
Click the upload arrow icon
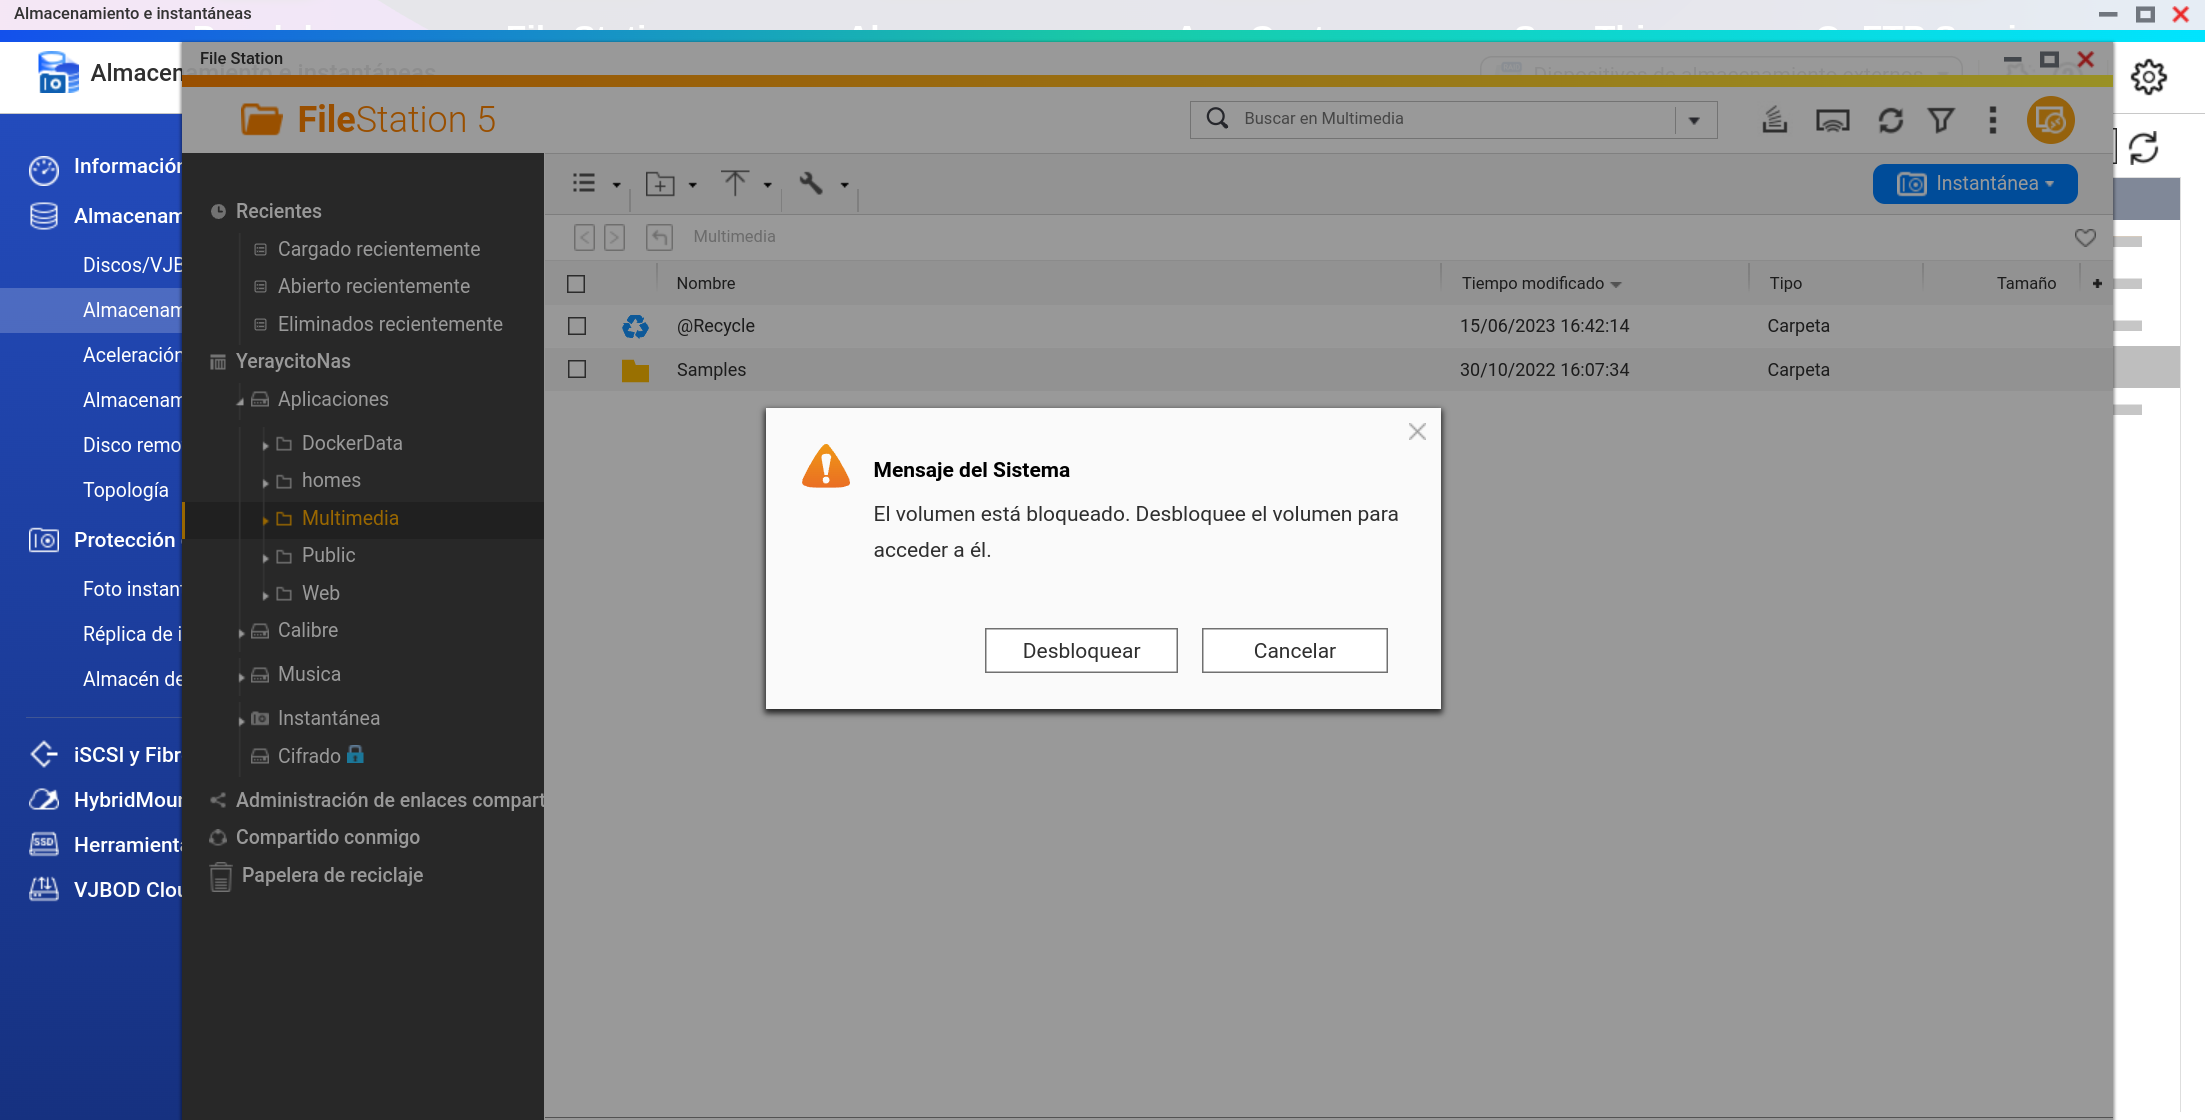pyautogui.click(x=735, y=184)
